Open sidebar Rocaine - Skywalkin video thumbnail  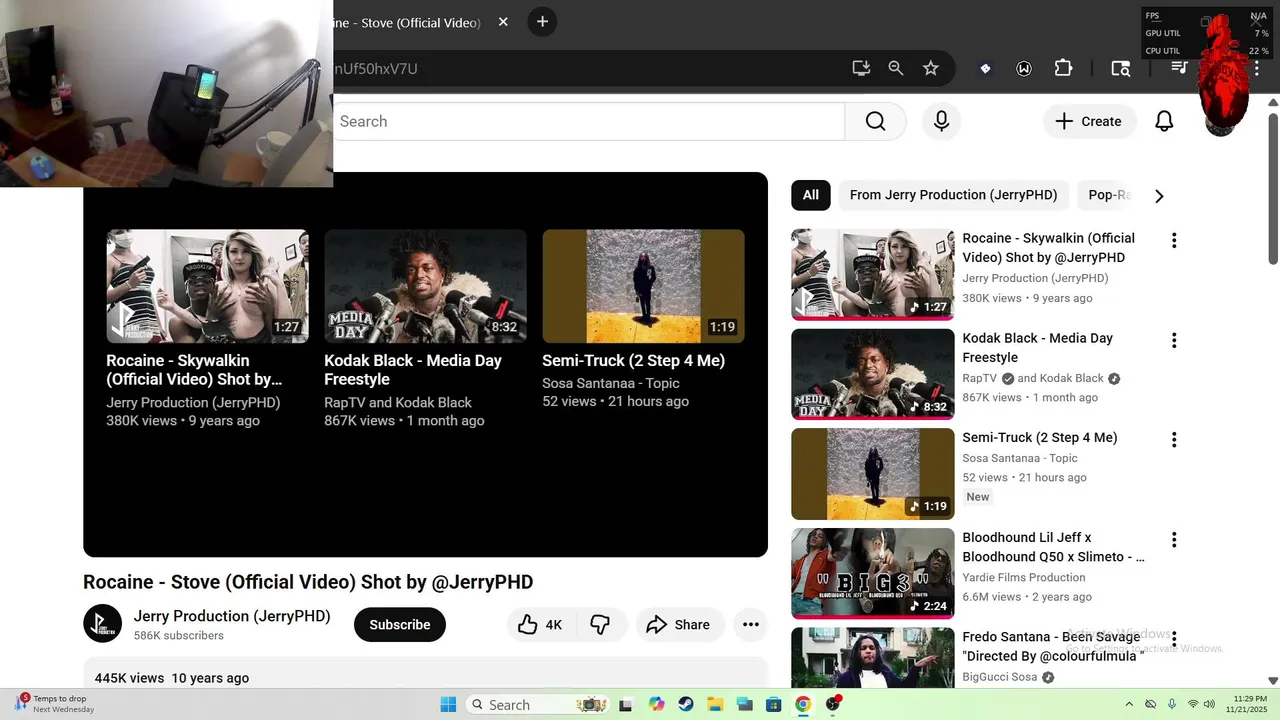tap(873, 274)
